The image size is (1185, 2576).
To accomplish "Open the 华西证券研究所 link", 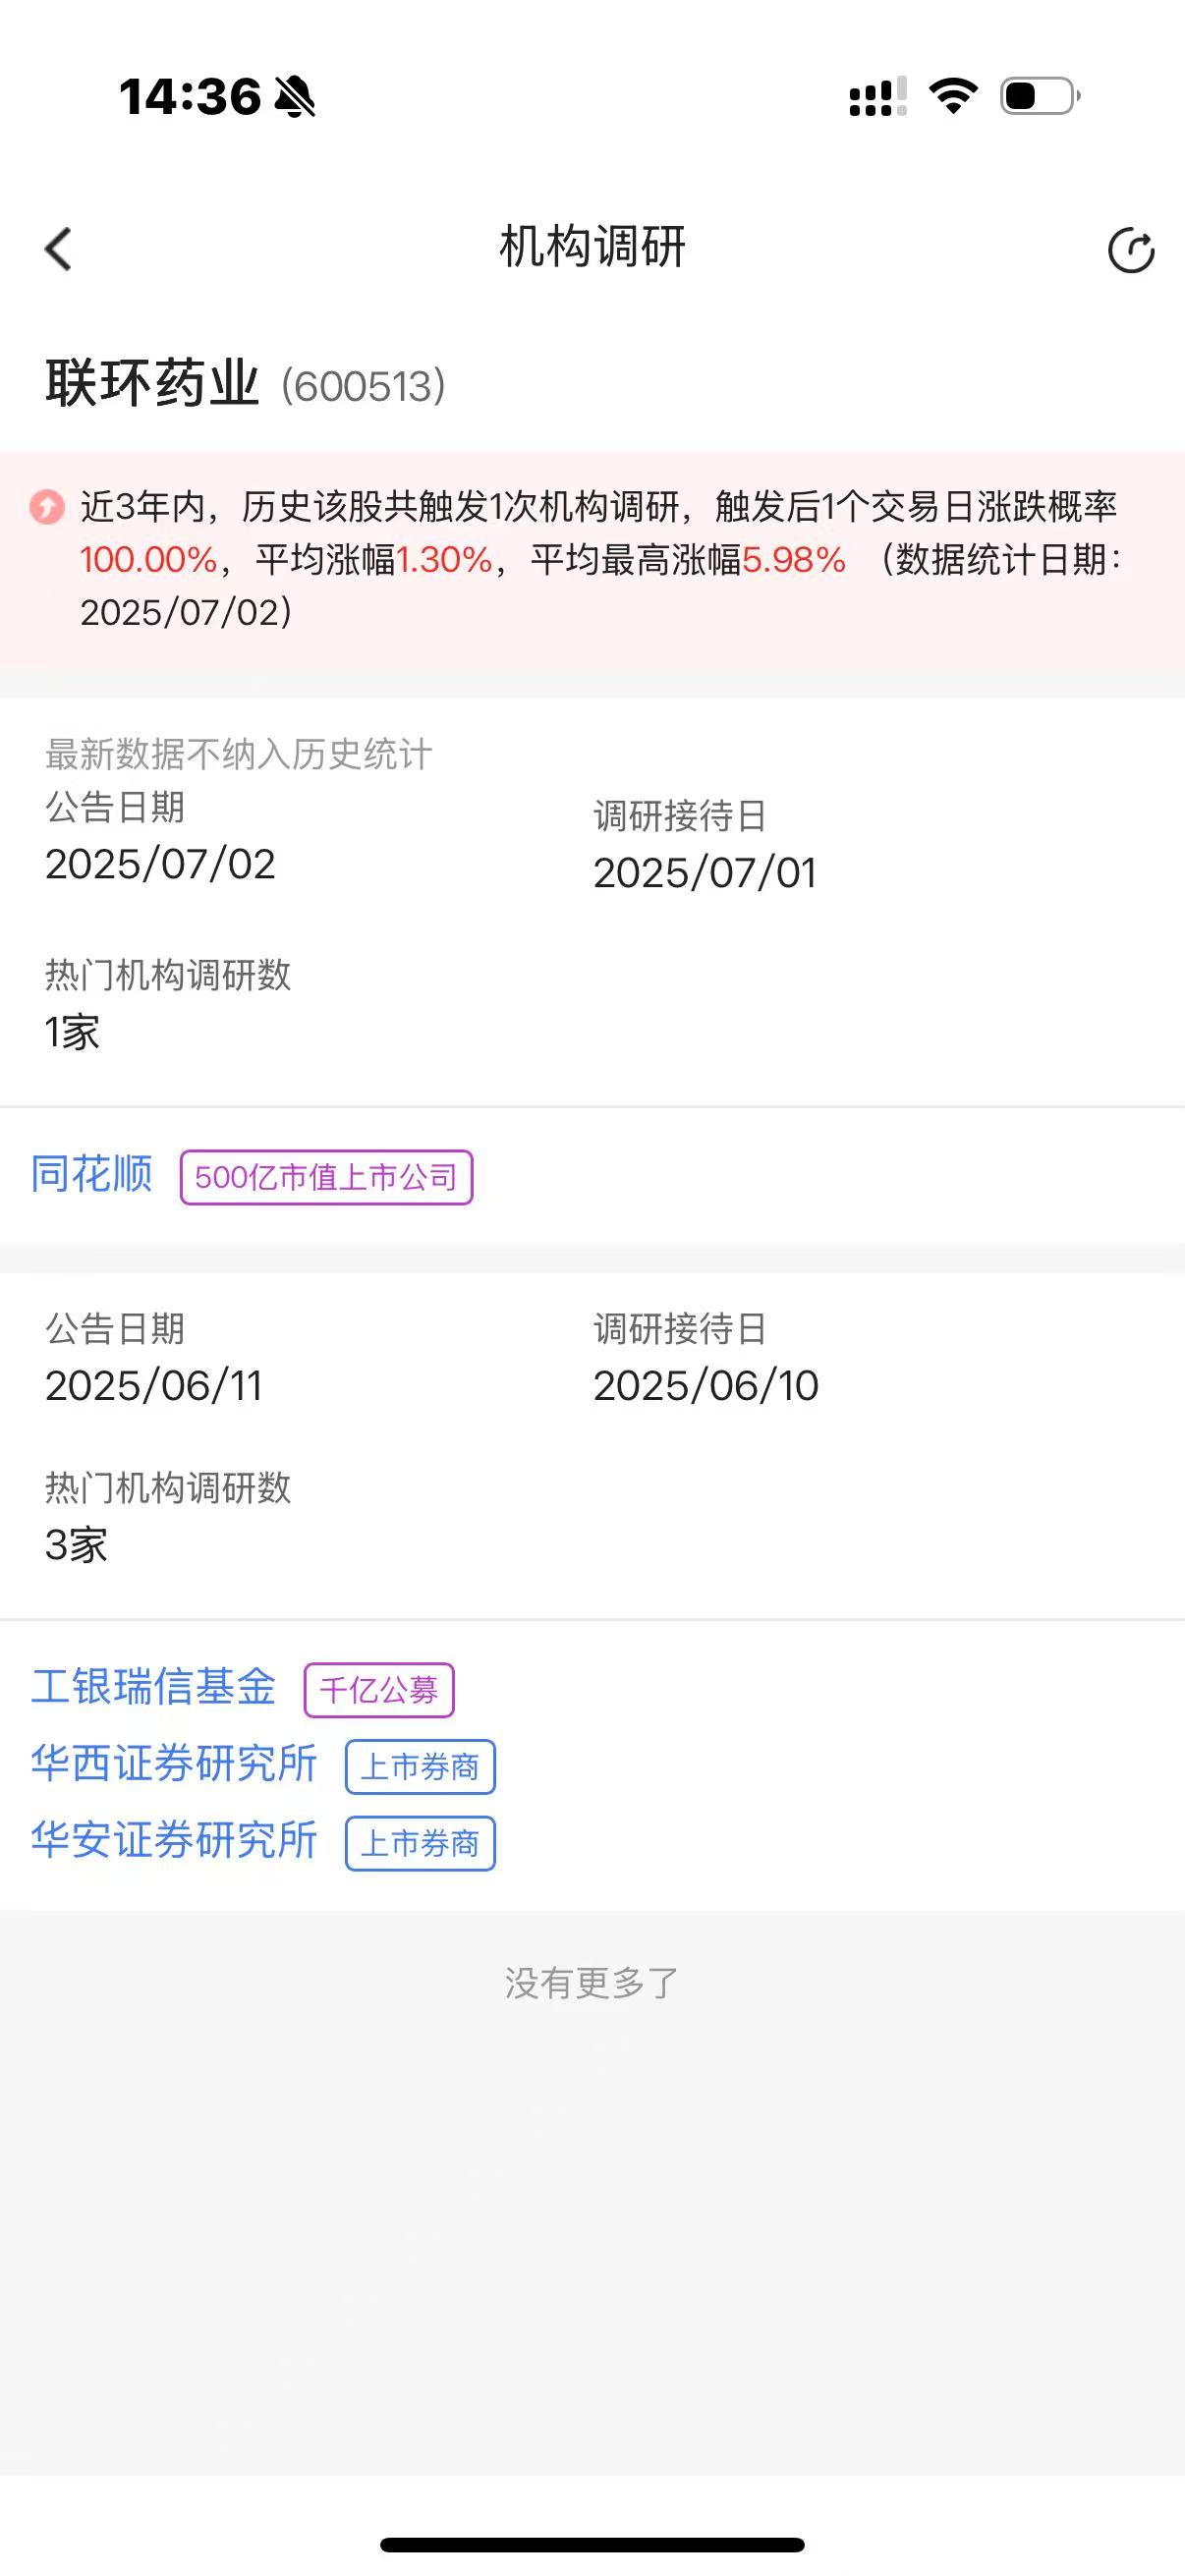I will click(174, 1764).
